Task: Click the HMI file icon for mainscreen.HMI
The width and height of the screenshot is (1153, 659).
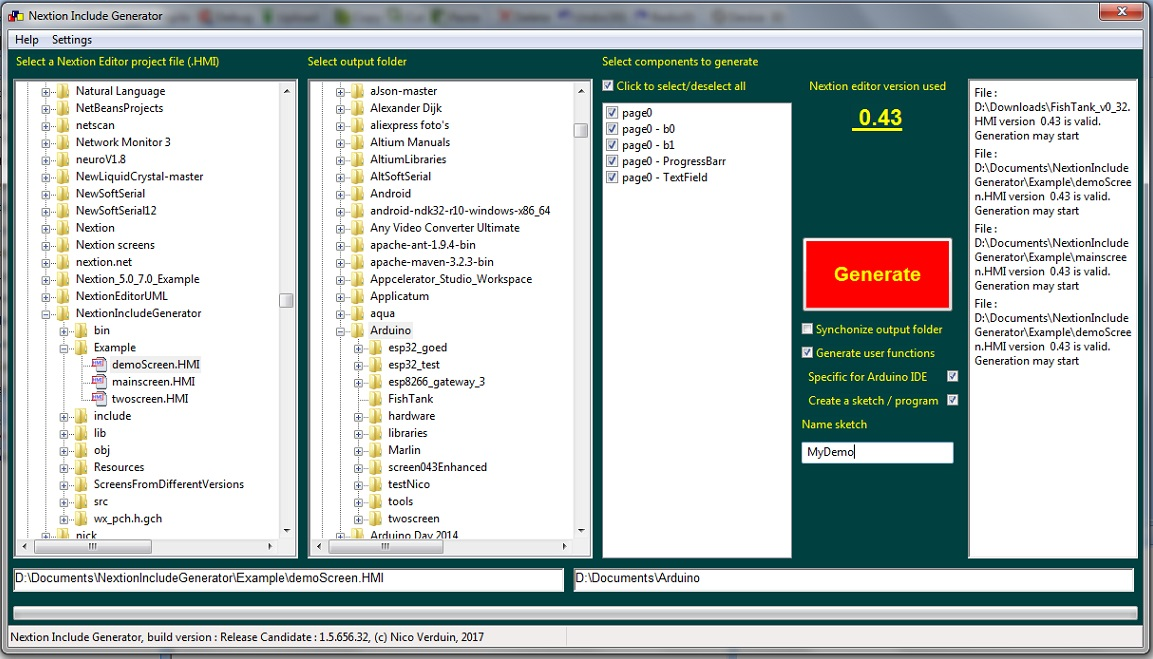Action: point(99,381)
